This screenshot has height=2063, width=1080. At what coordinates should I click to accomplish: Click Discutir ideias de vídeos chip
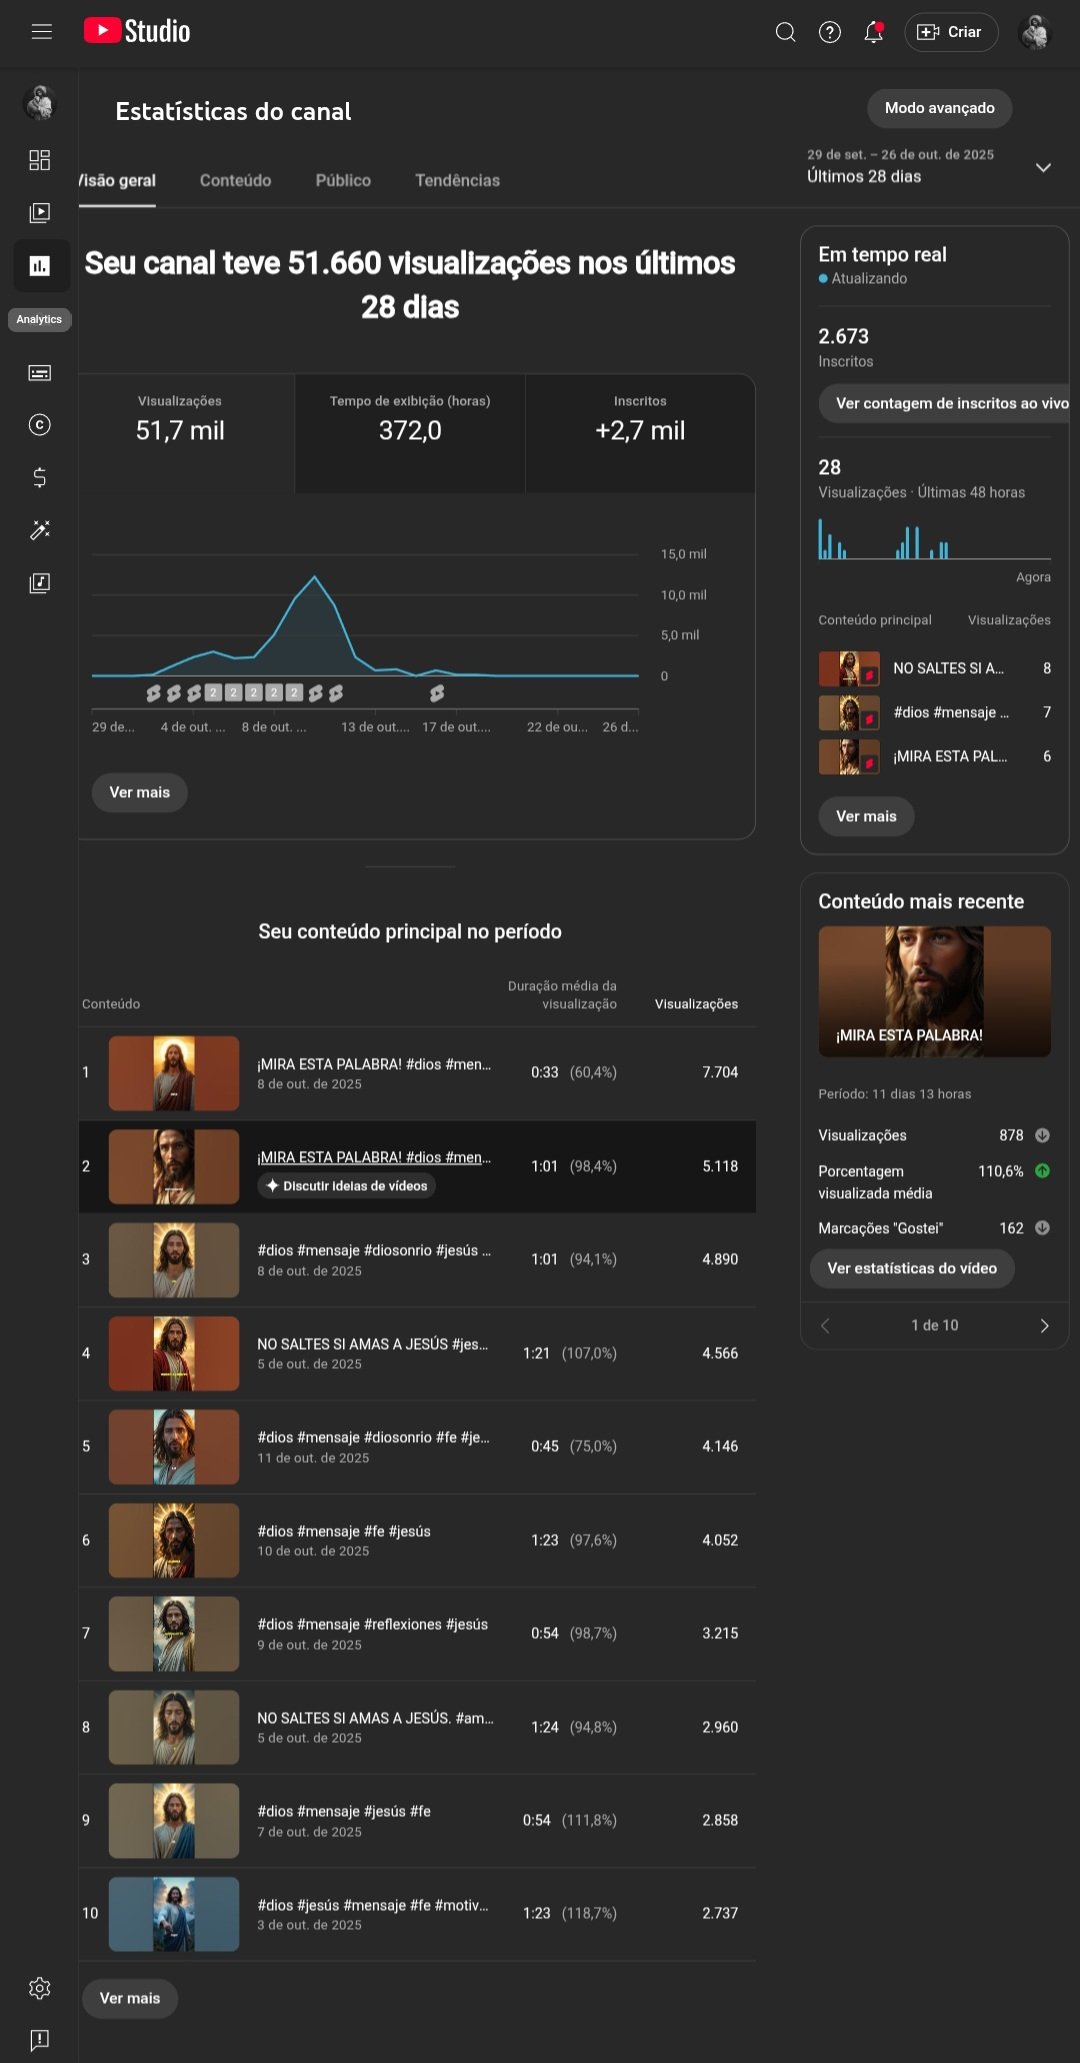(x=346, y=1186)
